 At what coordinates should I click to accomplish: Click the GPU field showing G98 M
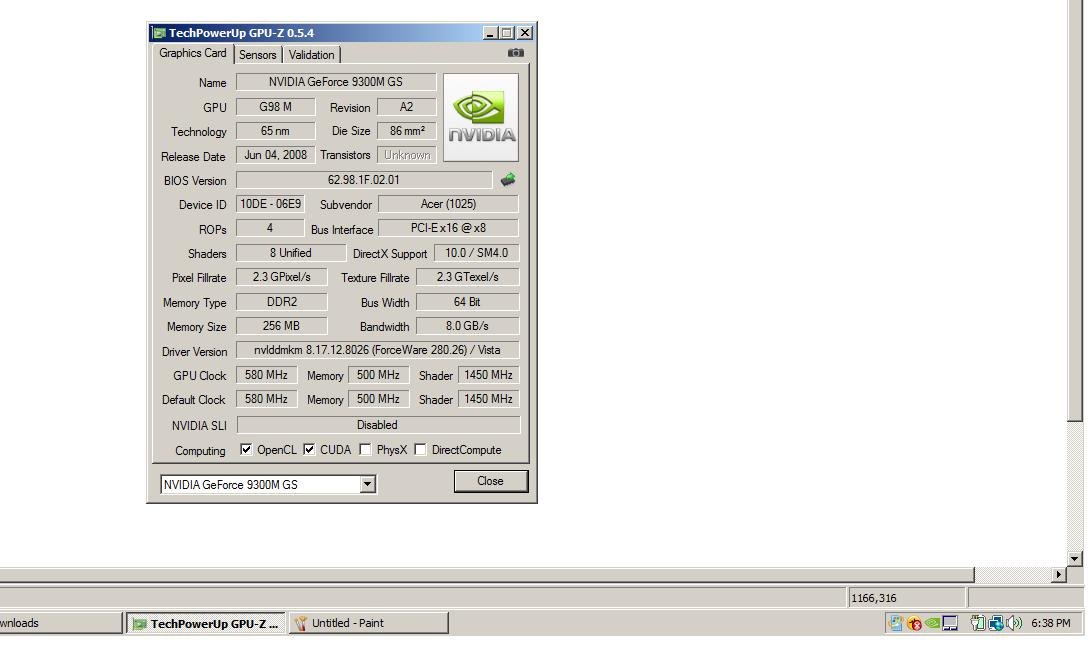click(276, 107)
